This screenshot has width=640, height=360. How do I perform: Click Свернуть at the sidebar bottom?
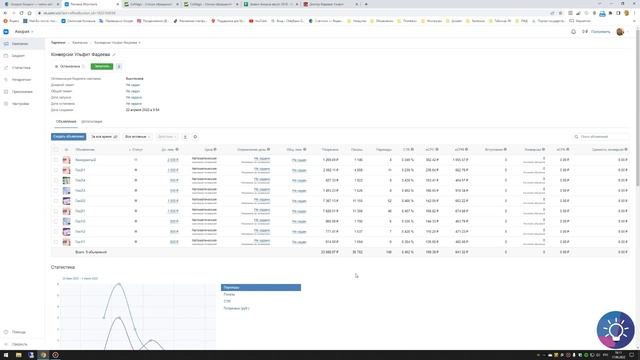pyautogui.click(x=19, y=344)
